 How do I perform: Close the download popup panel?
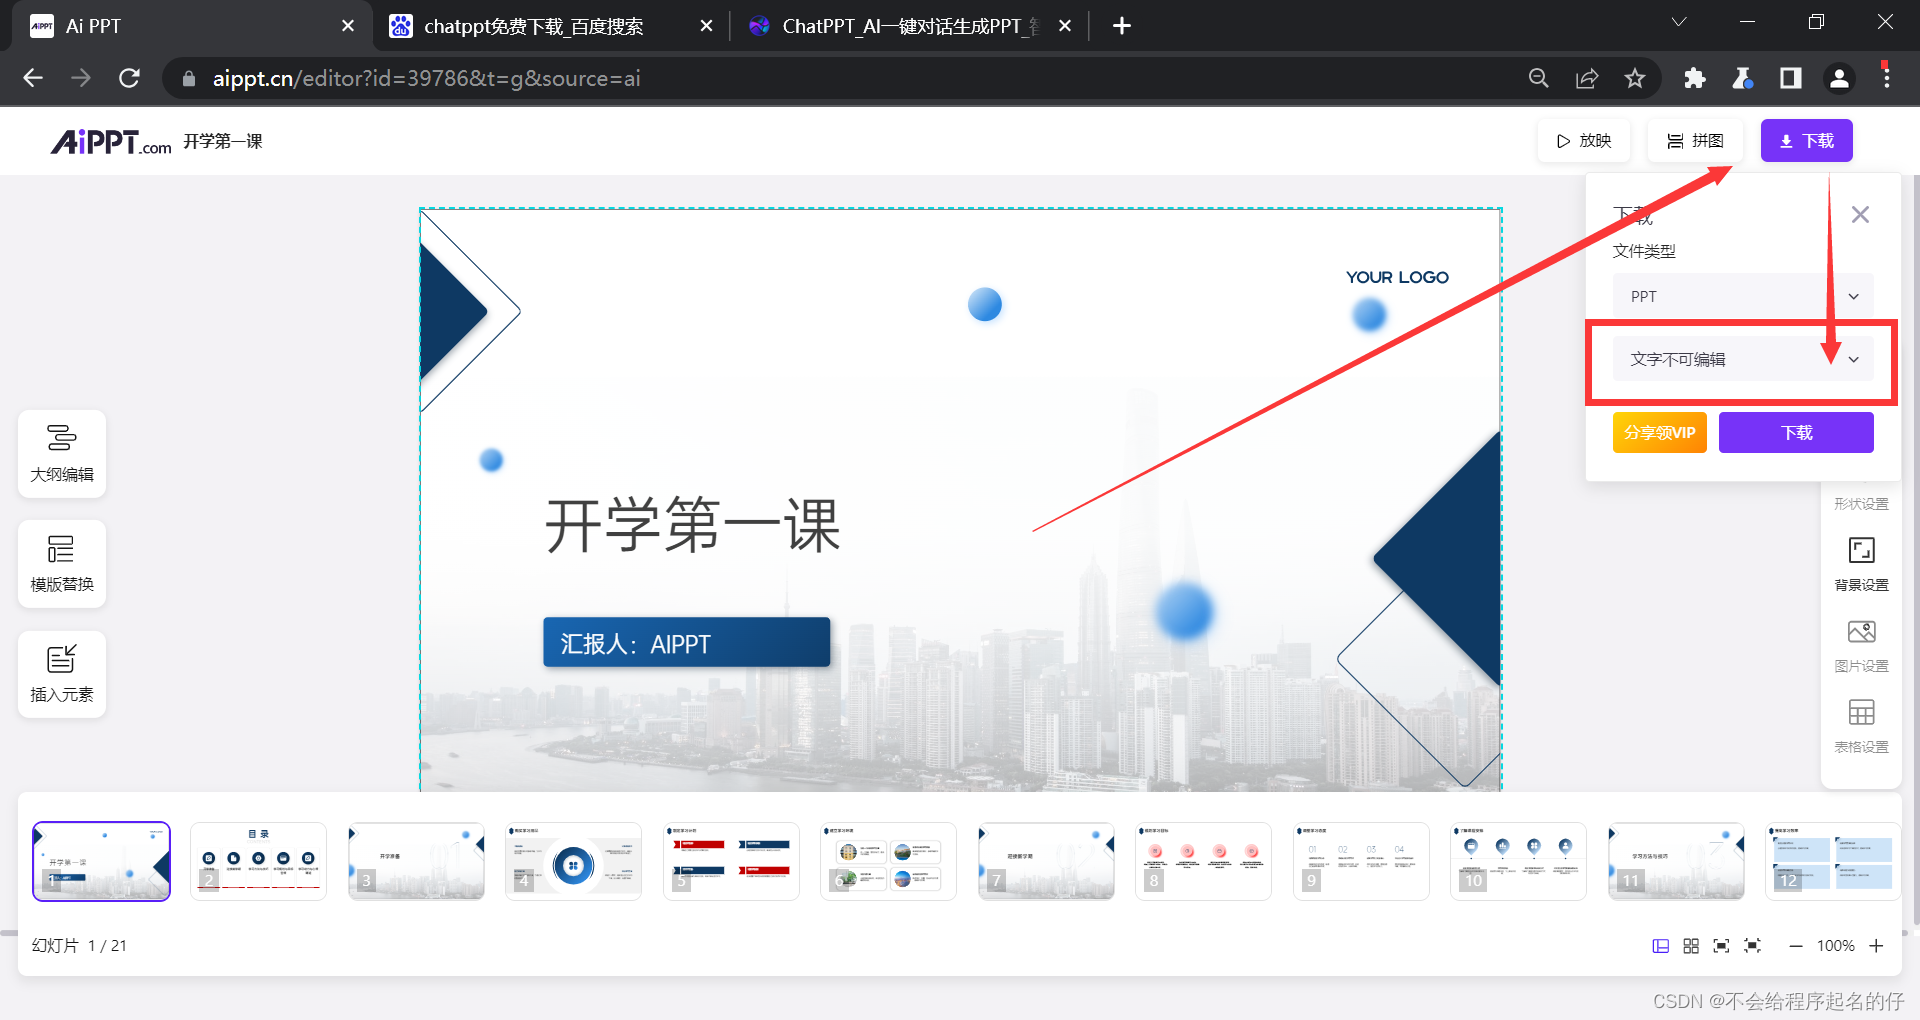click(x=1859, y=213)
